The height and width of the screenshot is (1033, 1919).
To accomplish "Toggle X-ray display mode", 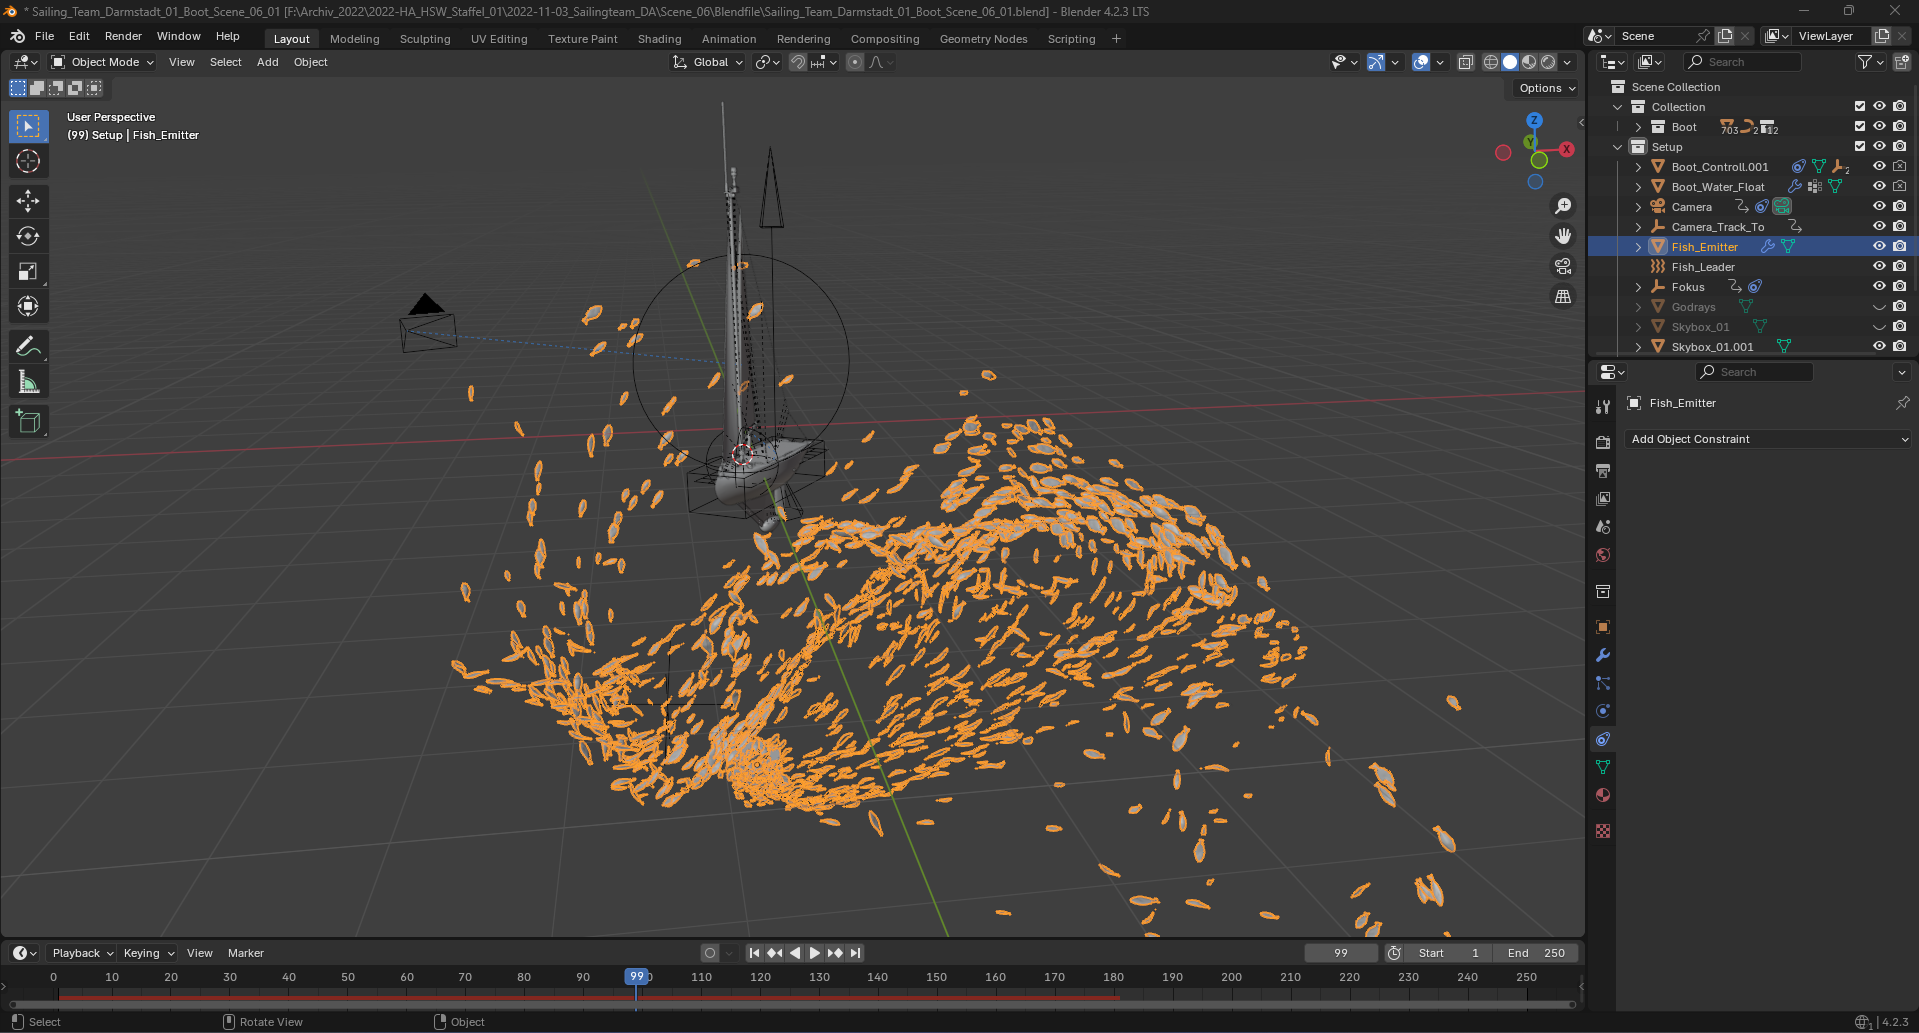I will click(1466, 62).
